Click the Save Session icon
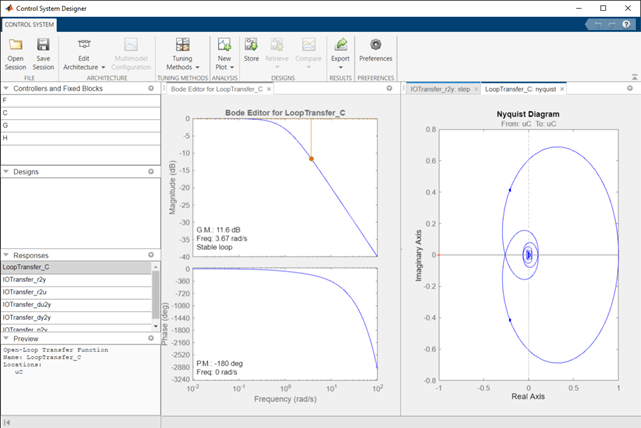 pyautogui.click(x=43, y=46)
